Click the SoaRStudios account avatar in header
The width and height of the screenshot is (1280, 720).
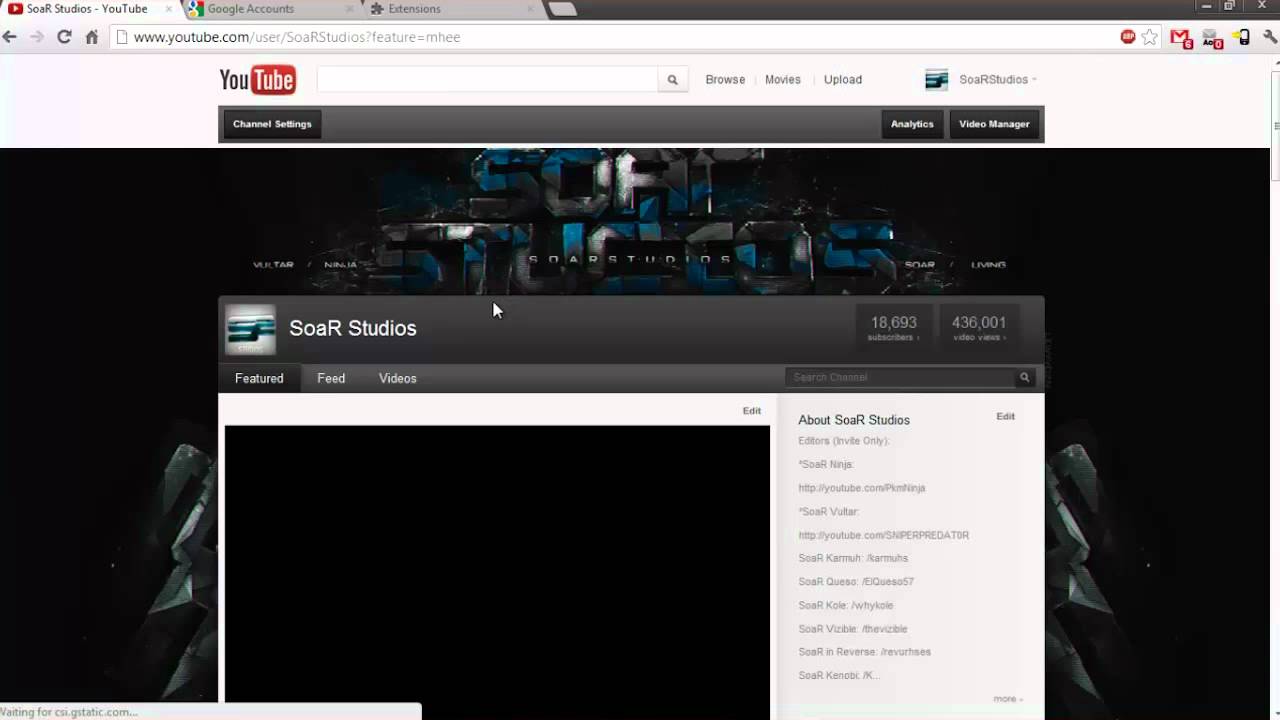pyautogui.click(x=936, y=80)
